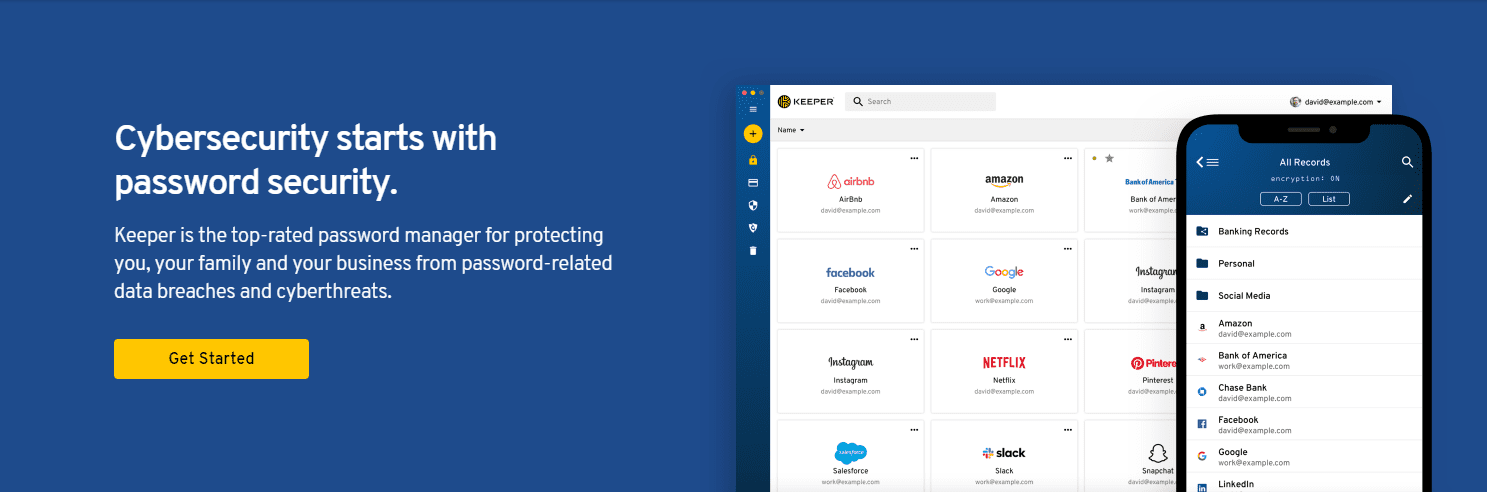Open the LinkedIn record on phone
Screen dimensions: 1487x492
coord(1303,483)
